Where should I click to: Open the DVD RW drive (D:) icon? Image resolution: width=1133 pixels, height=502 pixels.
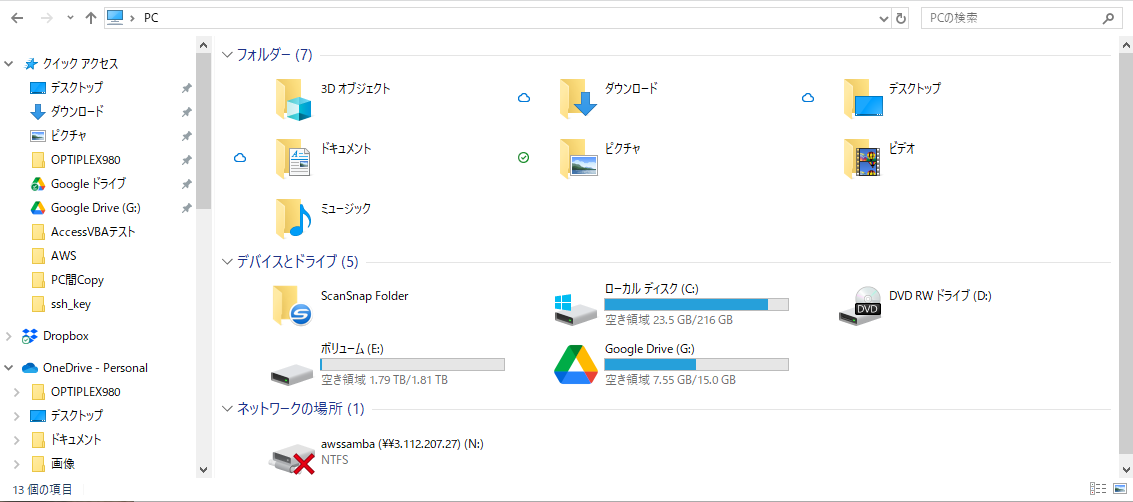pyautogui.click(x=859, y=306)
